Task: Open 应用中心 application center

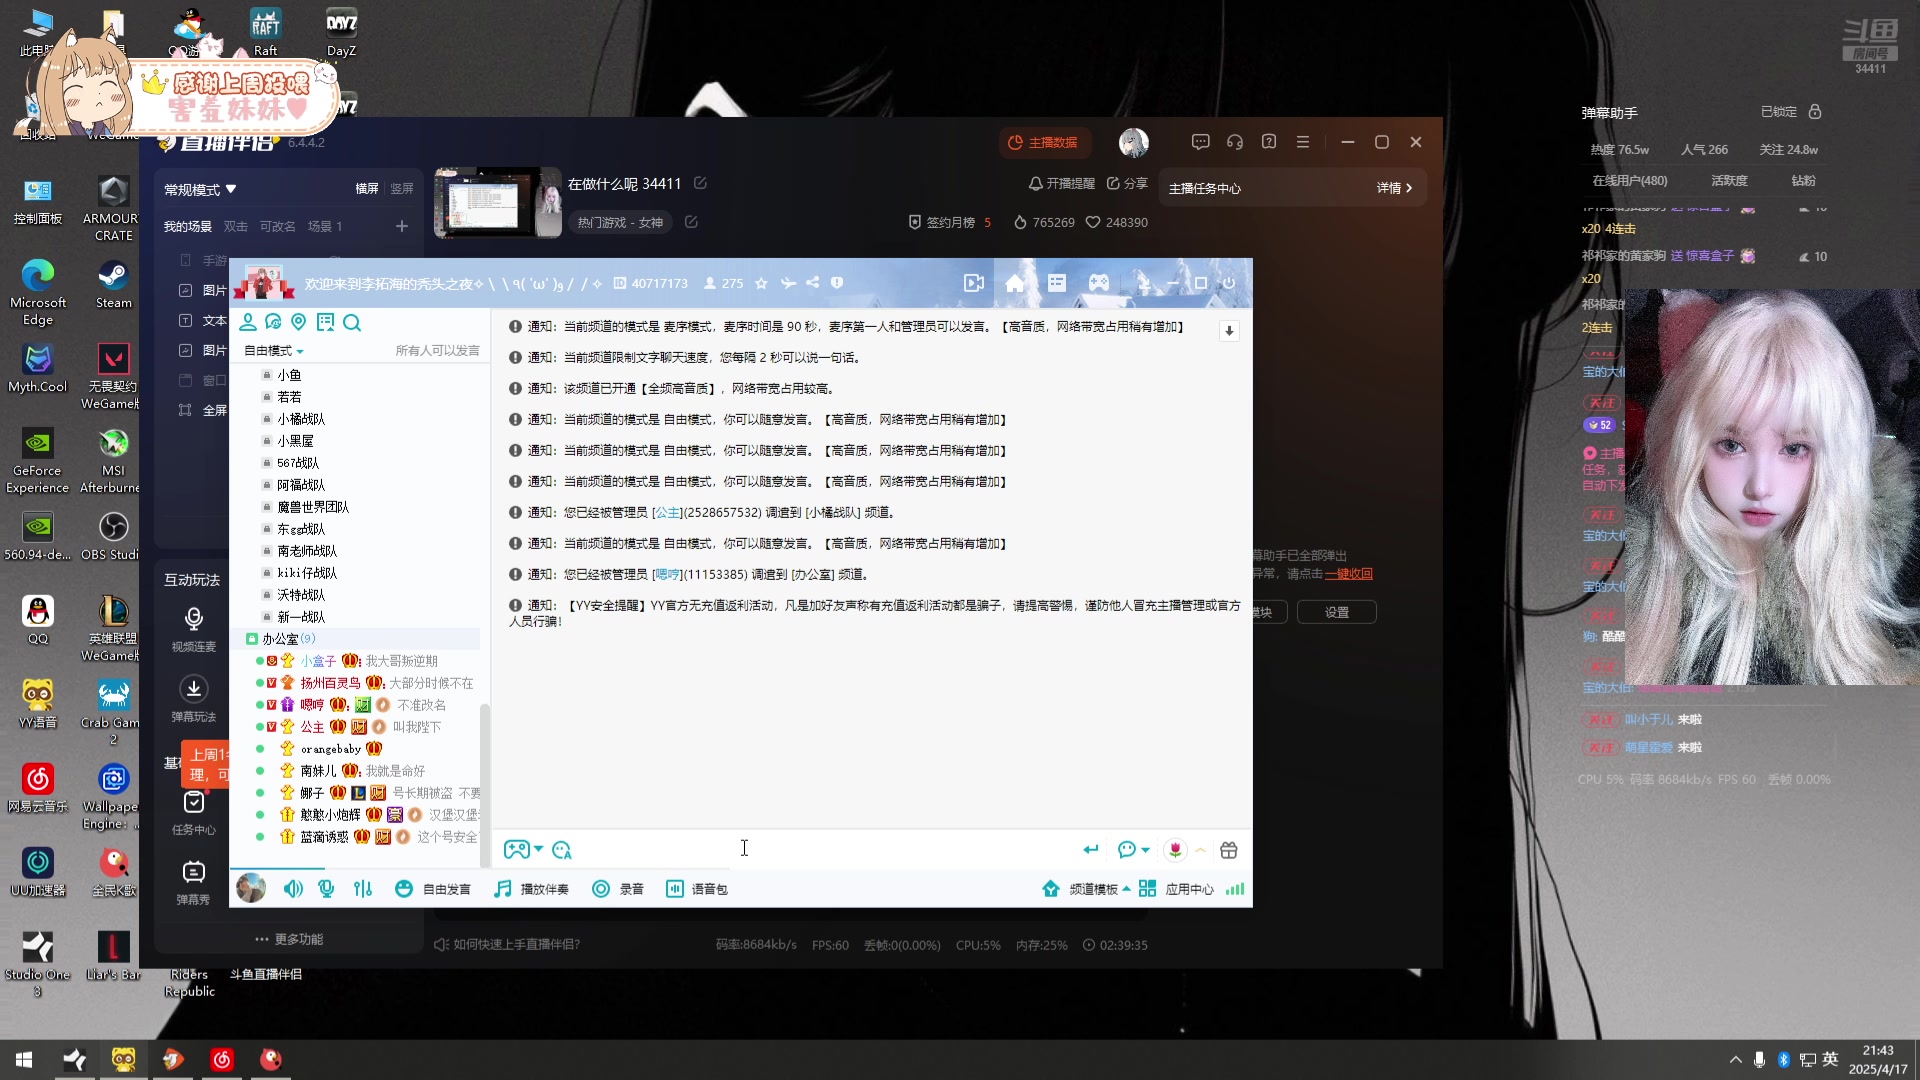Action: 1177,889
